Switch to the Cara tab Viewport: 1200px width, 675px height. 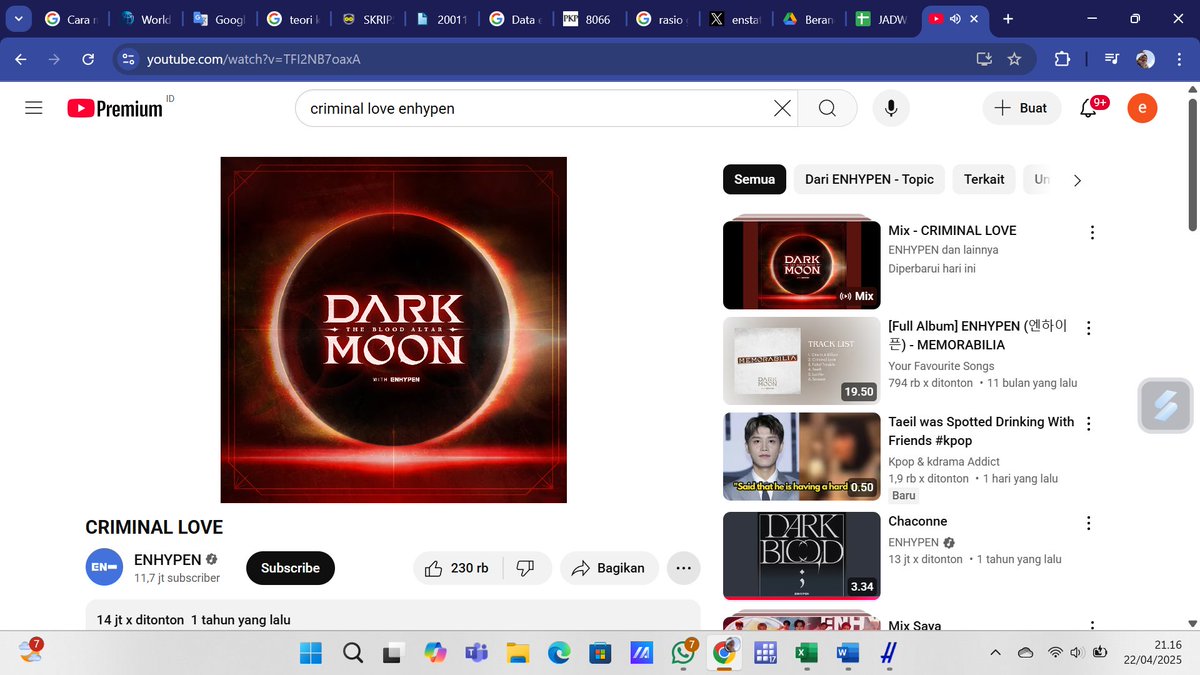73,19
